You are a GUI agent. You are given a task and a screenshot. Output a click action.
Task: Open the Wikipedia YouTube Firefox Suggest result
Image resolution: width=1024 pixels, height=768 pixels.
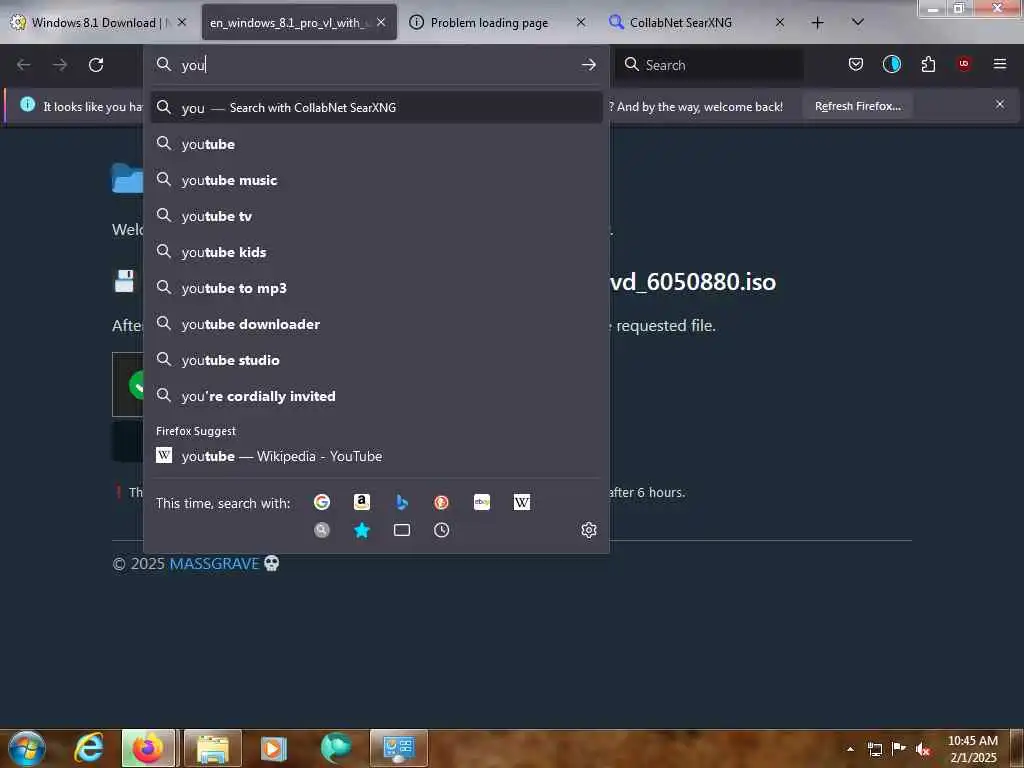pos(376,456)
